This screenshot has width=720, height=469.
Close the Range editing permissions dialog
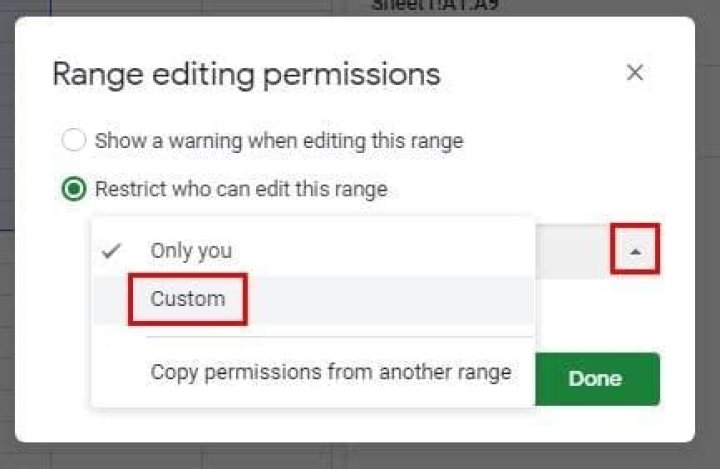[x=634, y=73]
